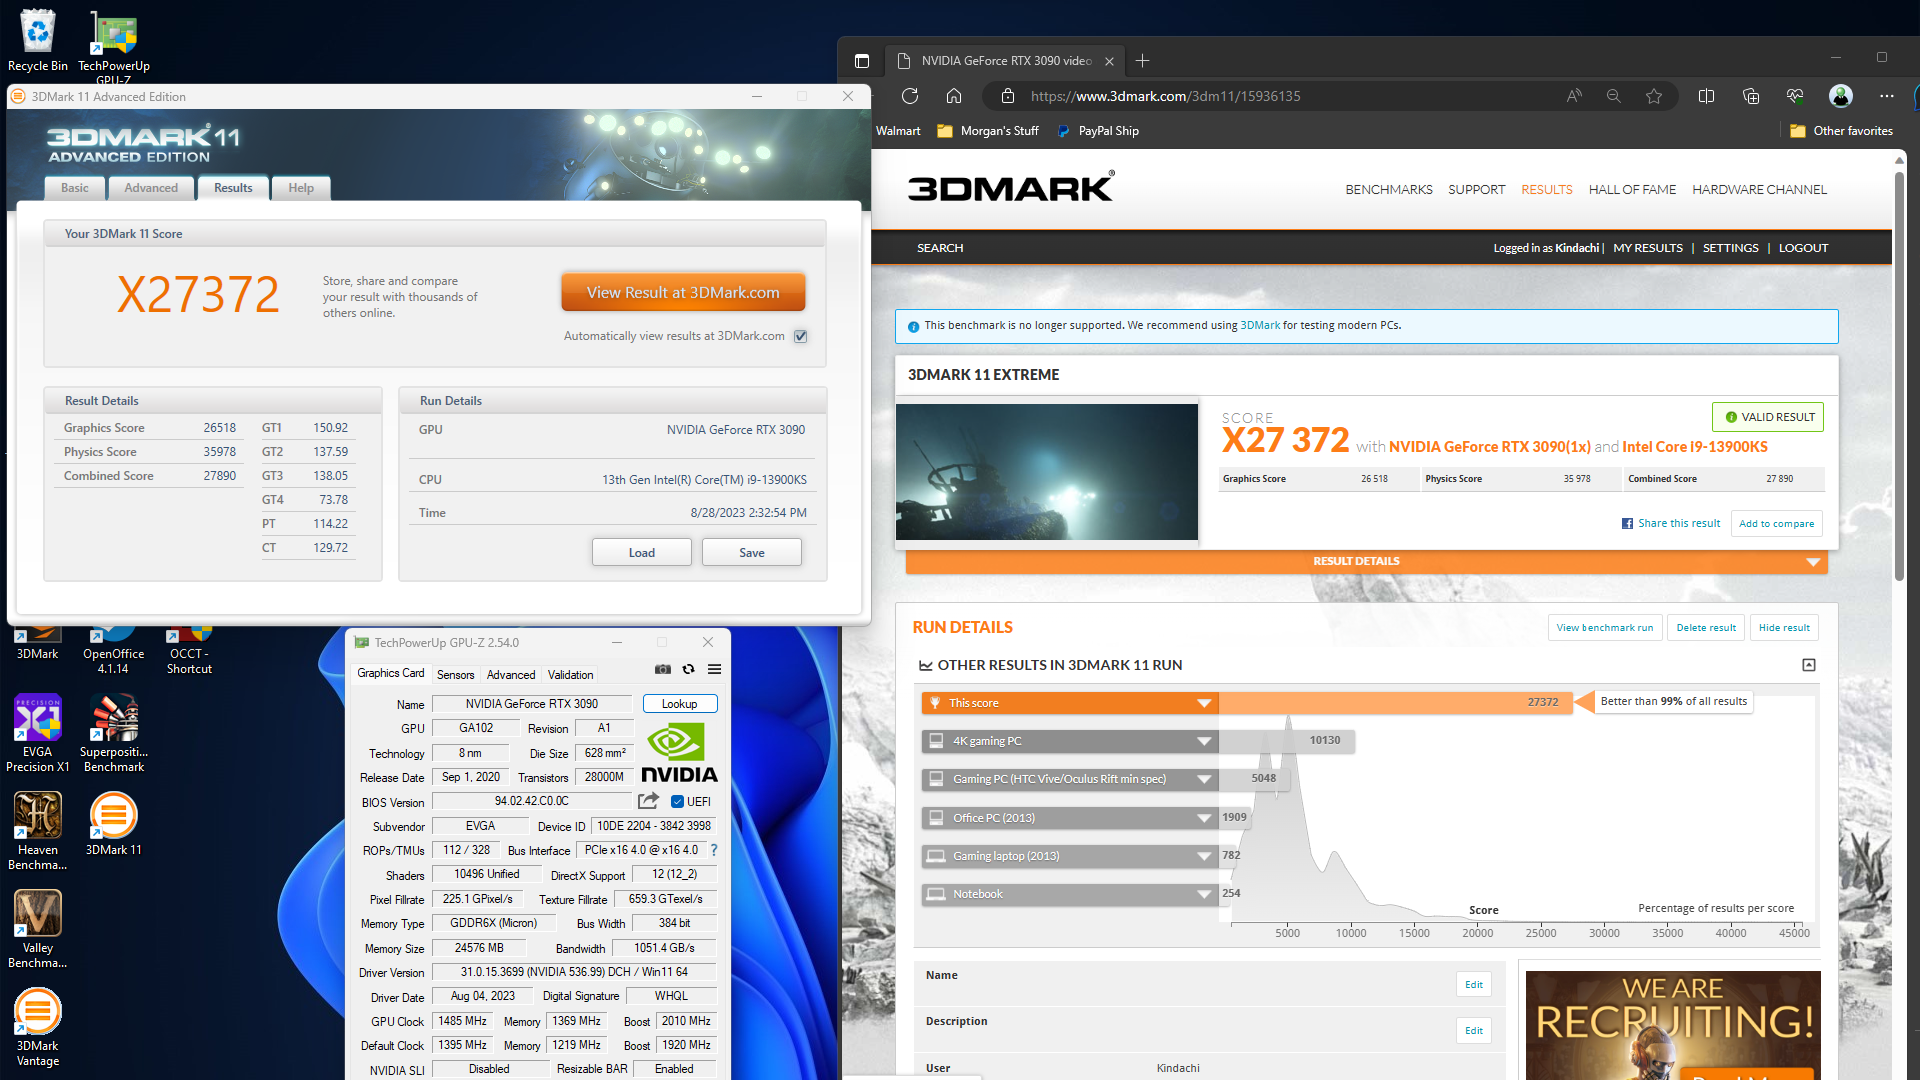Click Edit button next to Name
The image size is (1920, 1080).
click(x=1473, y=984)
